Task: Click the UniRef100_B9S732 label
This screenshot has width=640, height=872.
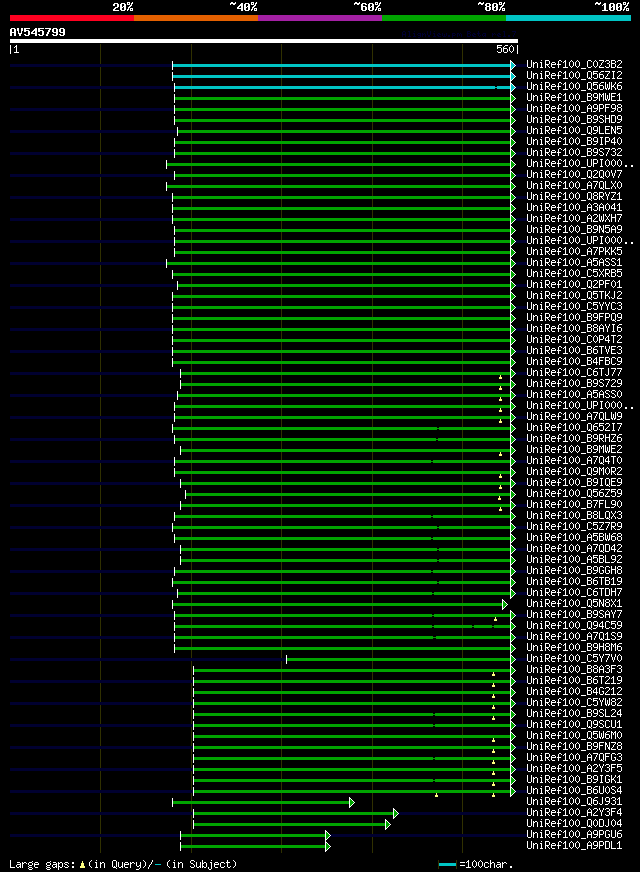Action: (x=574, y=153)
